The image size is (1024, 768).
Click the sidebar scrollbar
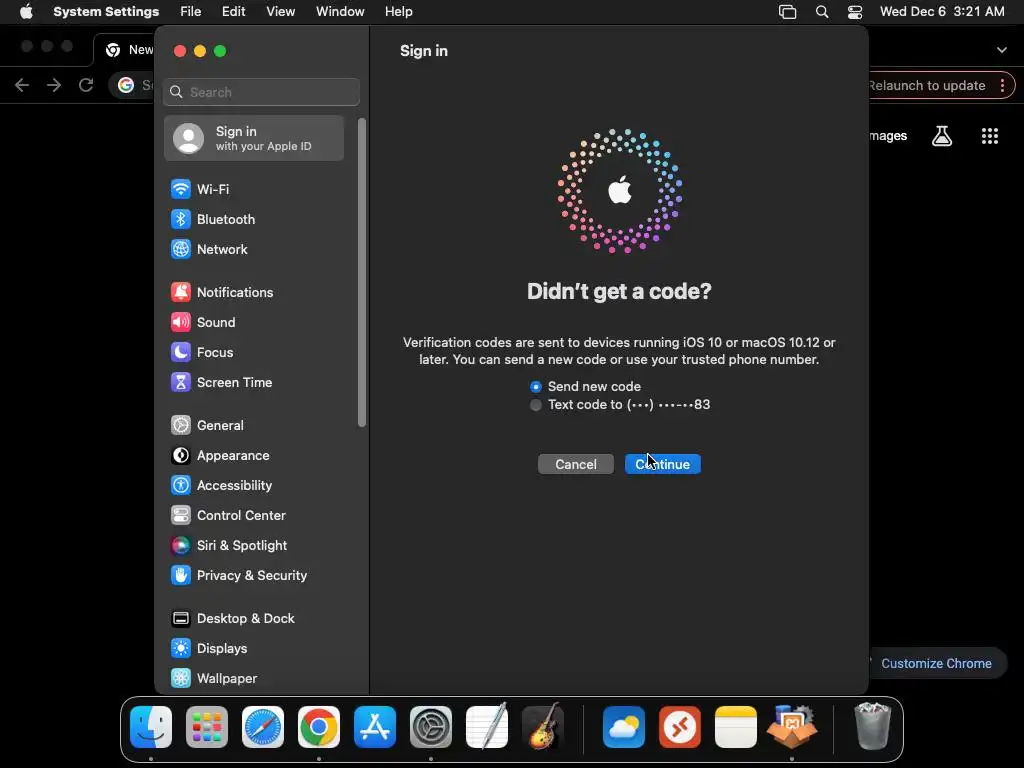click(362, 273)
